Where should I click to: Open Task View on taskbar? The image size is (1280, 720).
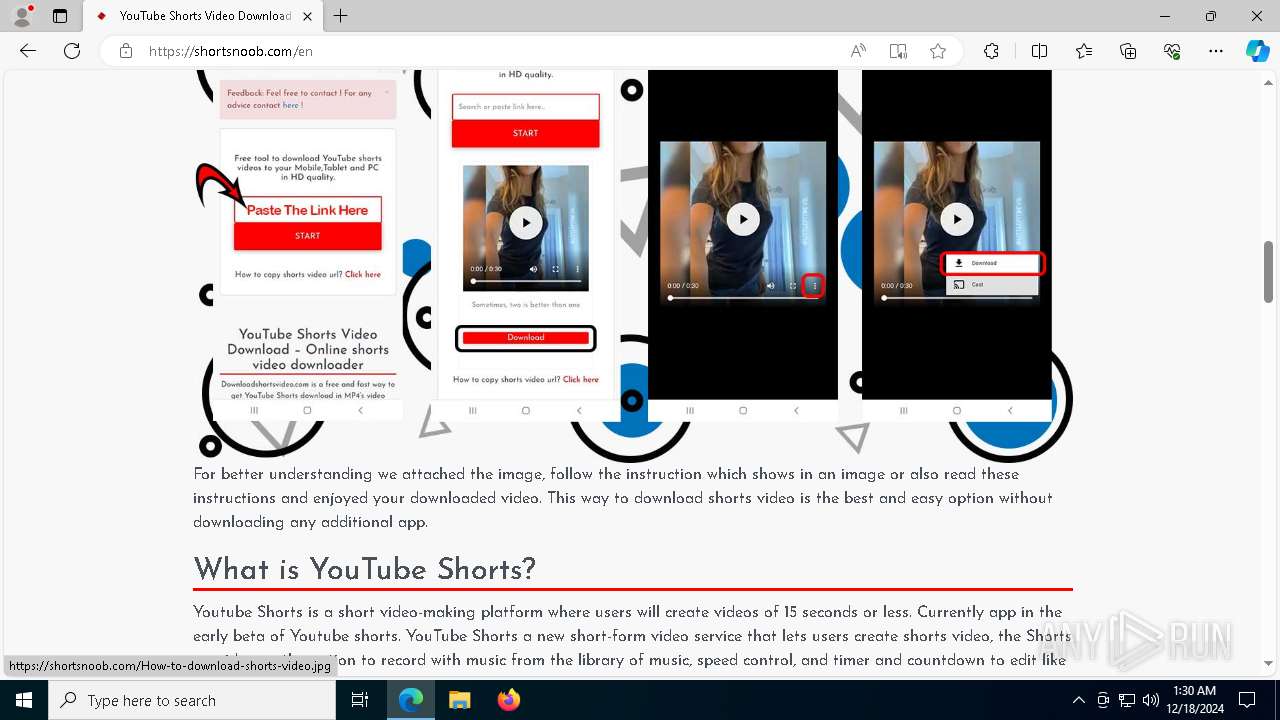coord(360,700)
